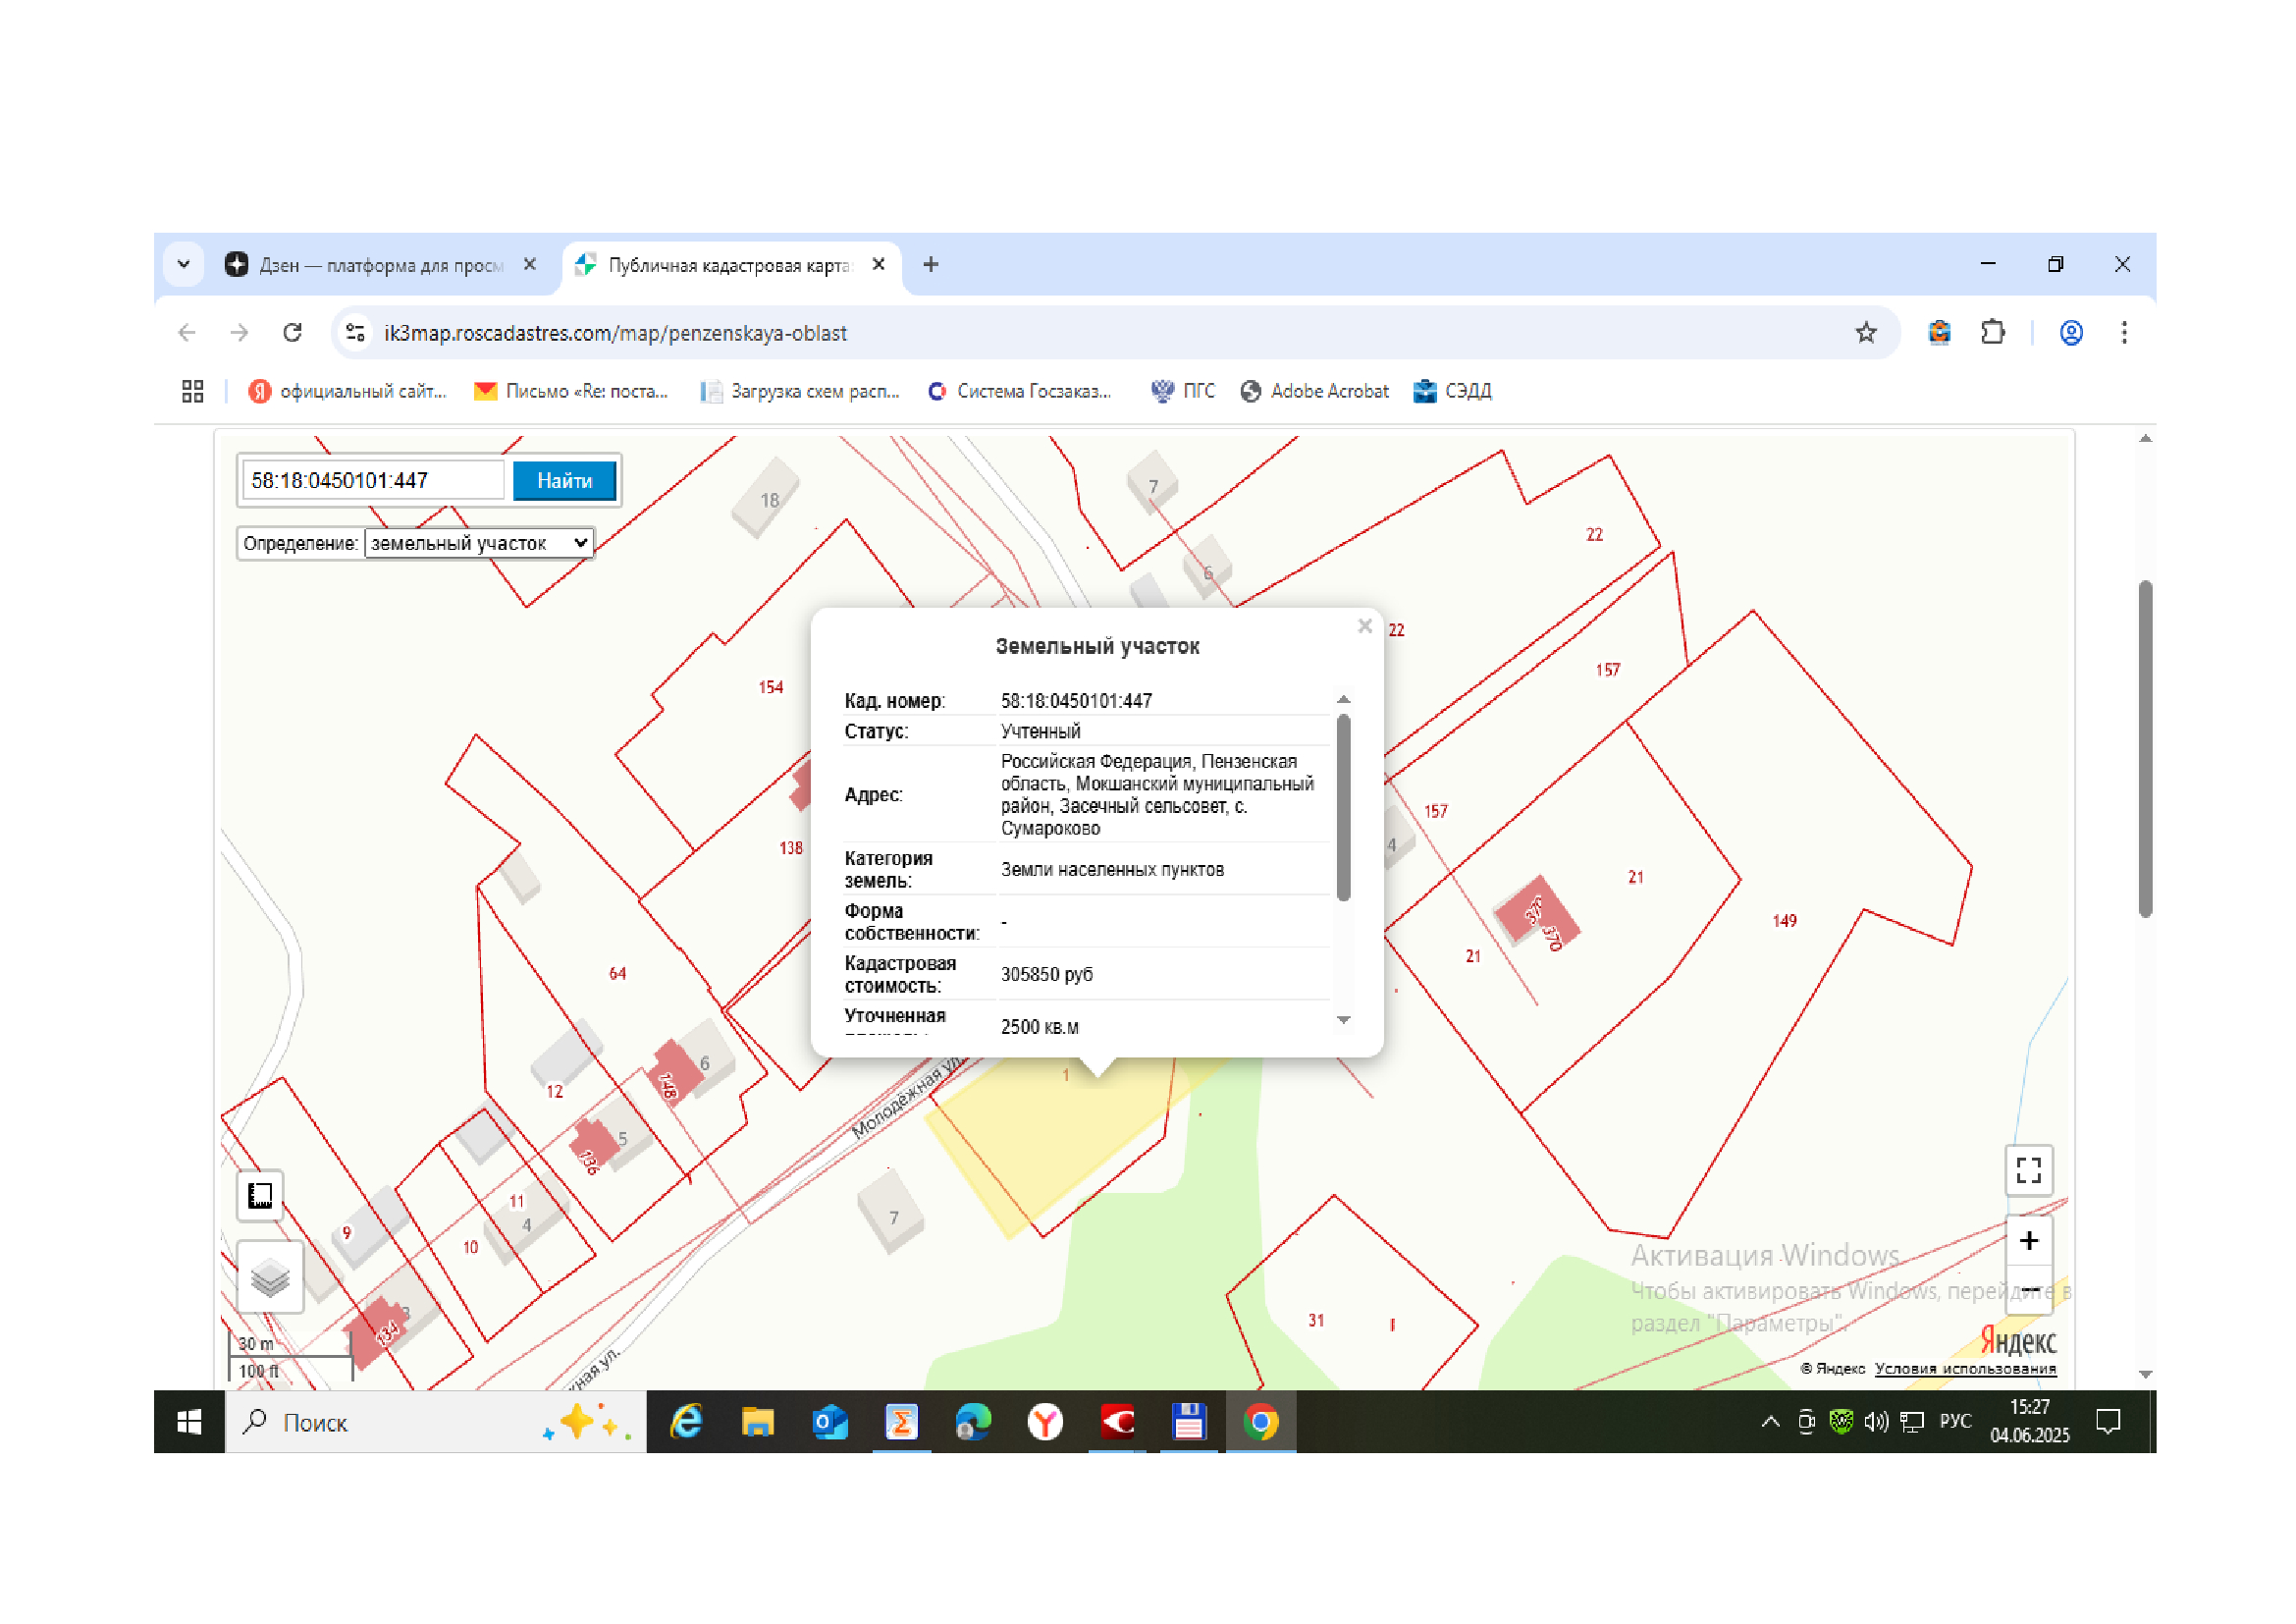
Task: Expand the tab search chevron
Action: 183,264
